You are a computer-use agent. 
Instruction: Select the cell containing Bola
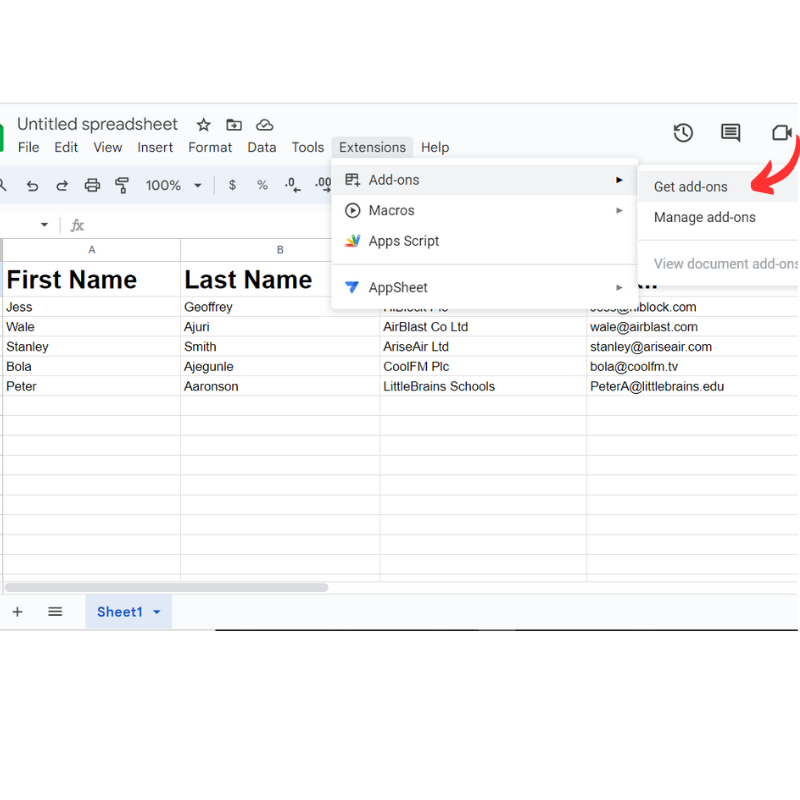[92, 367]
